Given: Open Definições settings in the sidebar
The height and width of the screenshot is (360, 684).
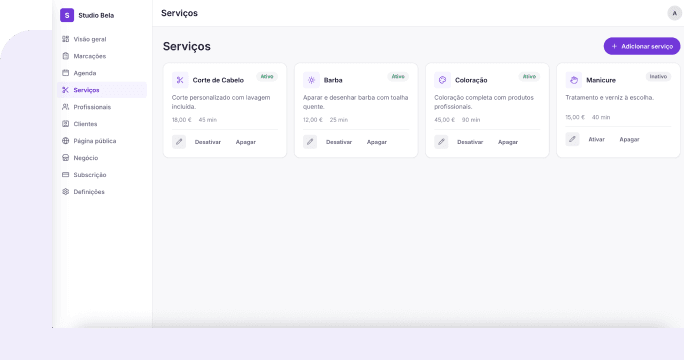Looking at the screenshot, I should (102, 192).
